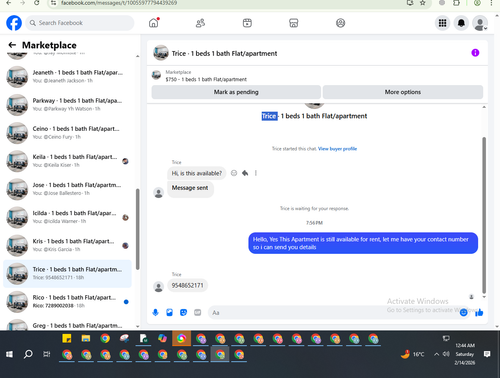Click the volume speaker tray icon
This screenshot has width=500, height=378.
point(446,354)
